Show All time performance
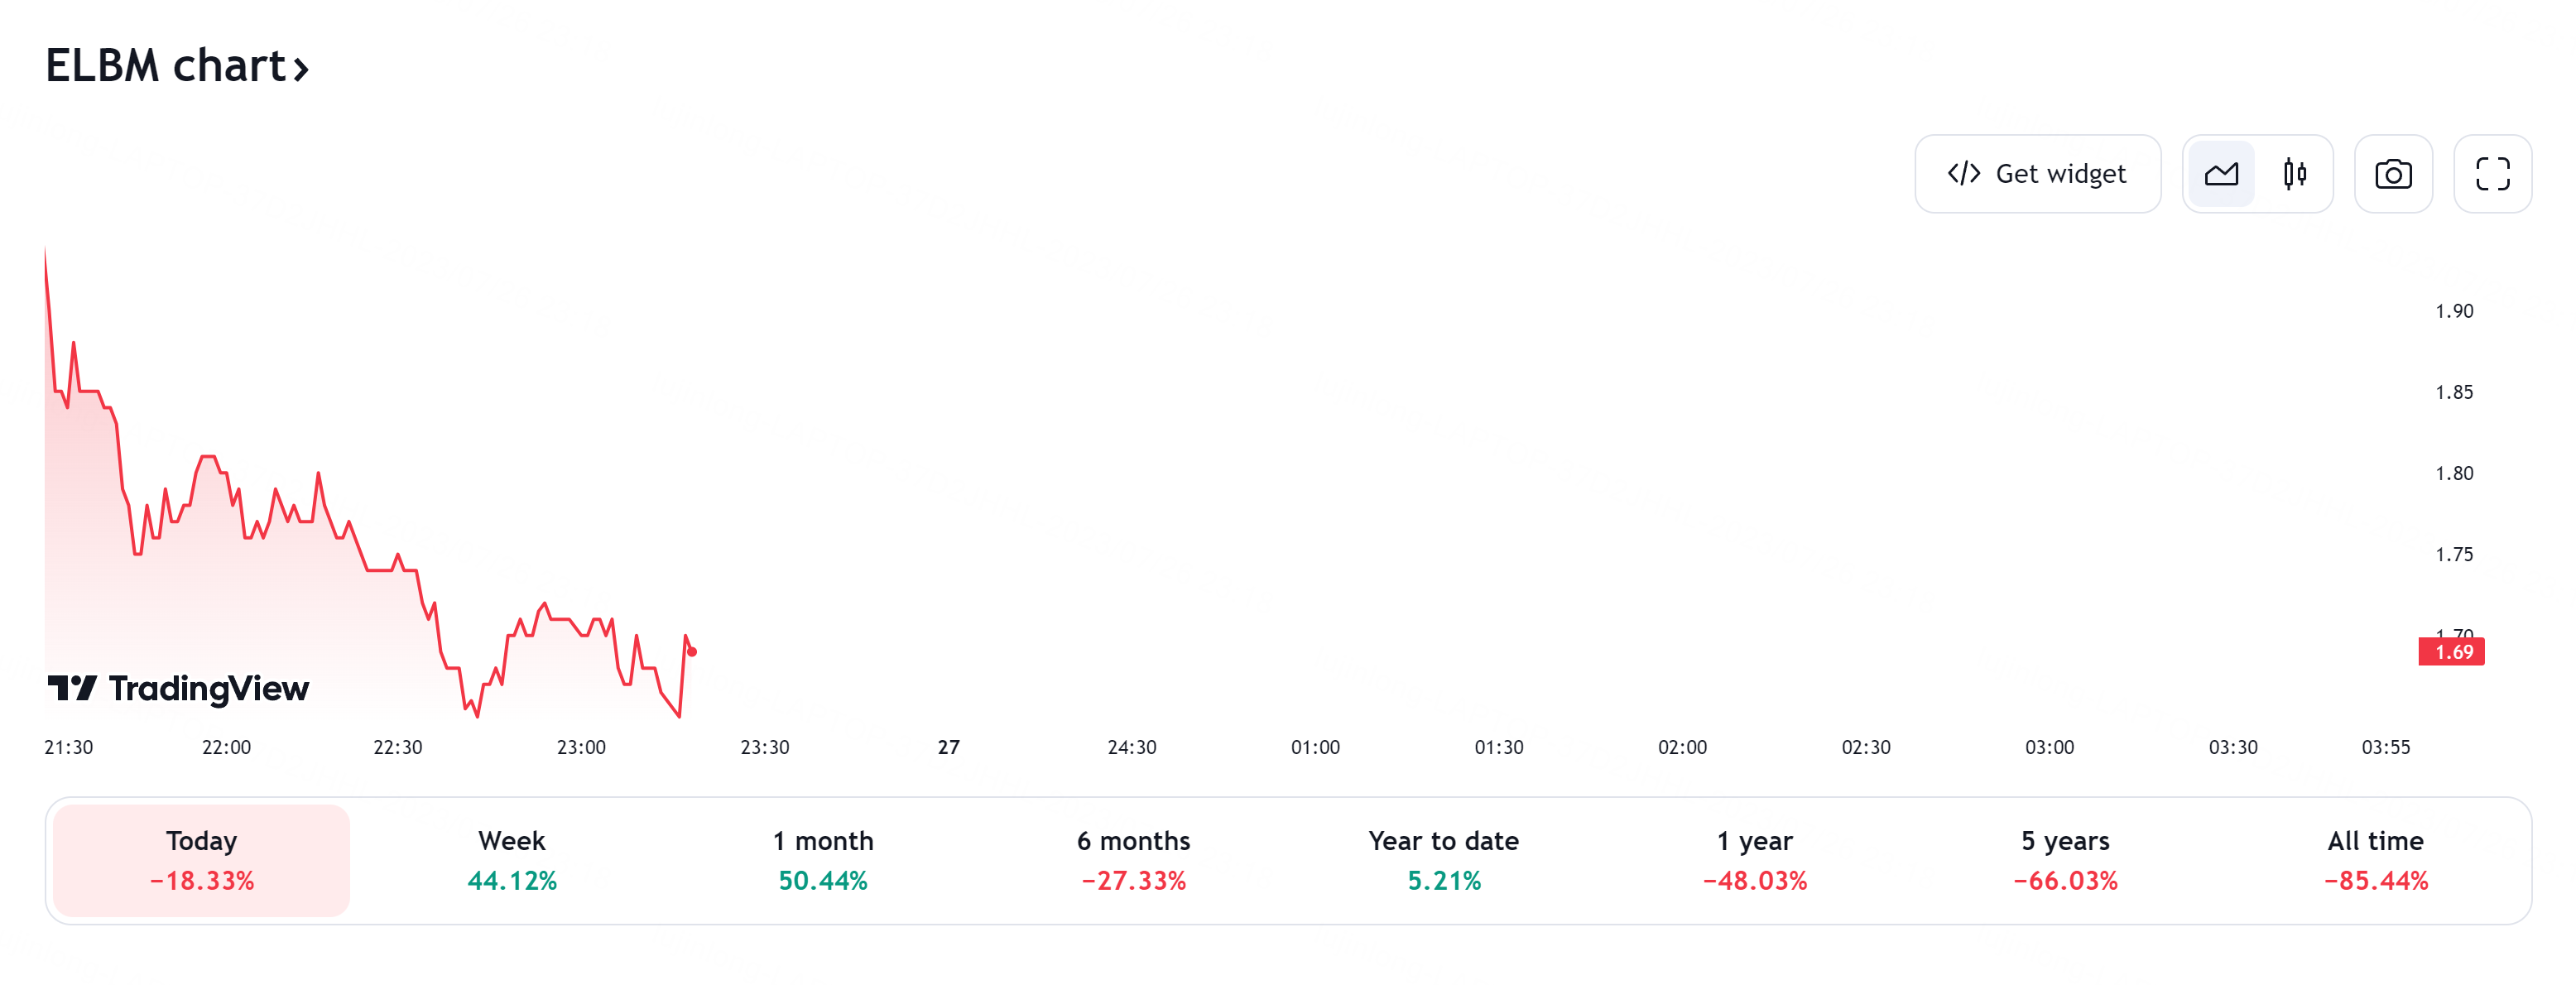This screenshot has width=2576, height=985. pos(2375,860)
